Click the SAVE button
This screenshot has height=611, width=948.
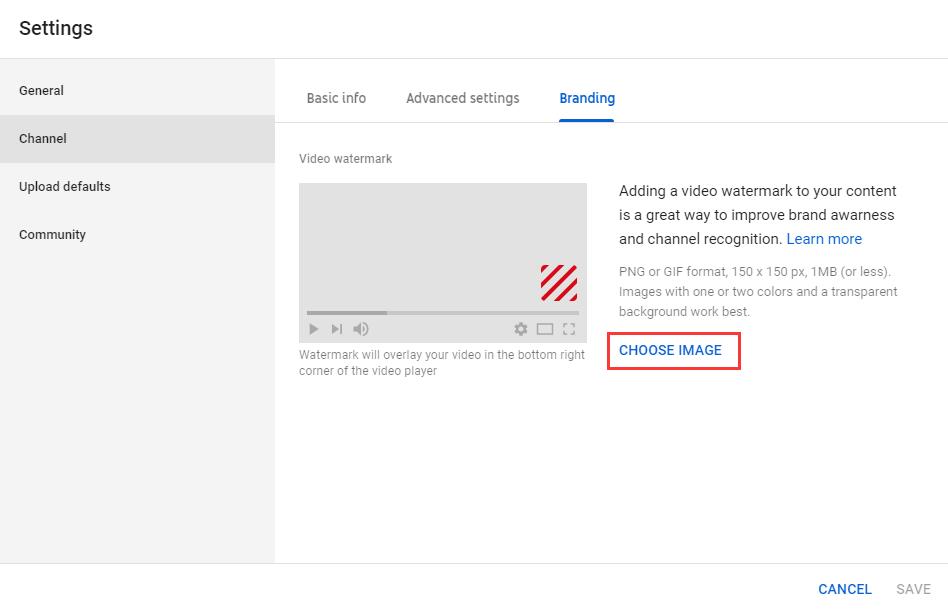(x=913, y=589)
